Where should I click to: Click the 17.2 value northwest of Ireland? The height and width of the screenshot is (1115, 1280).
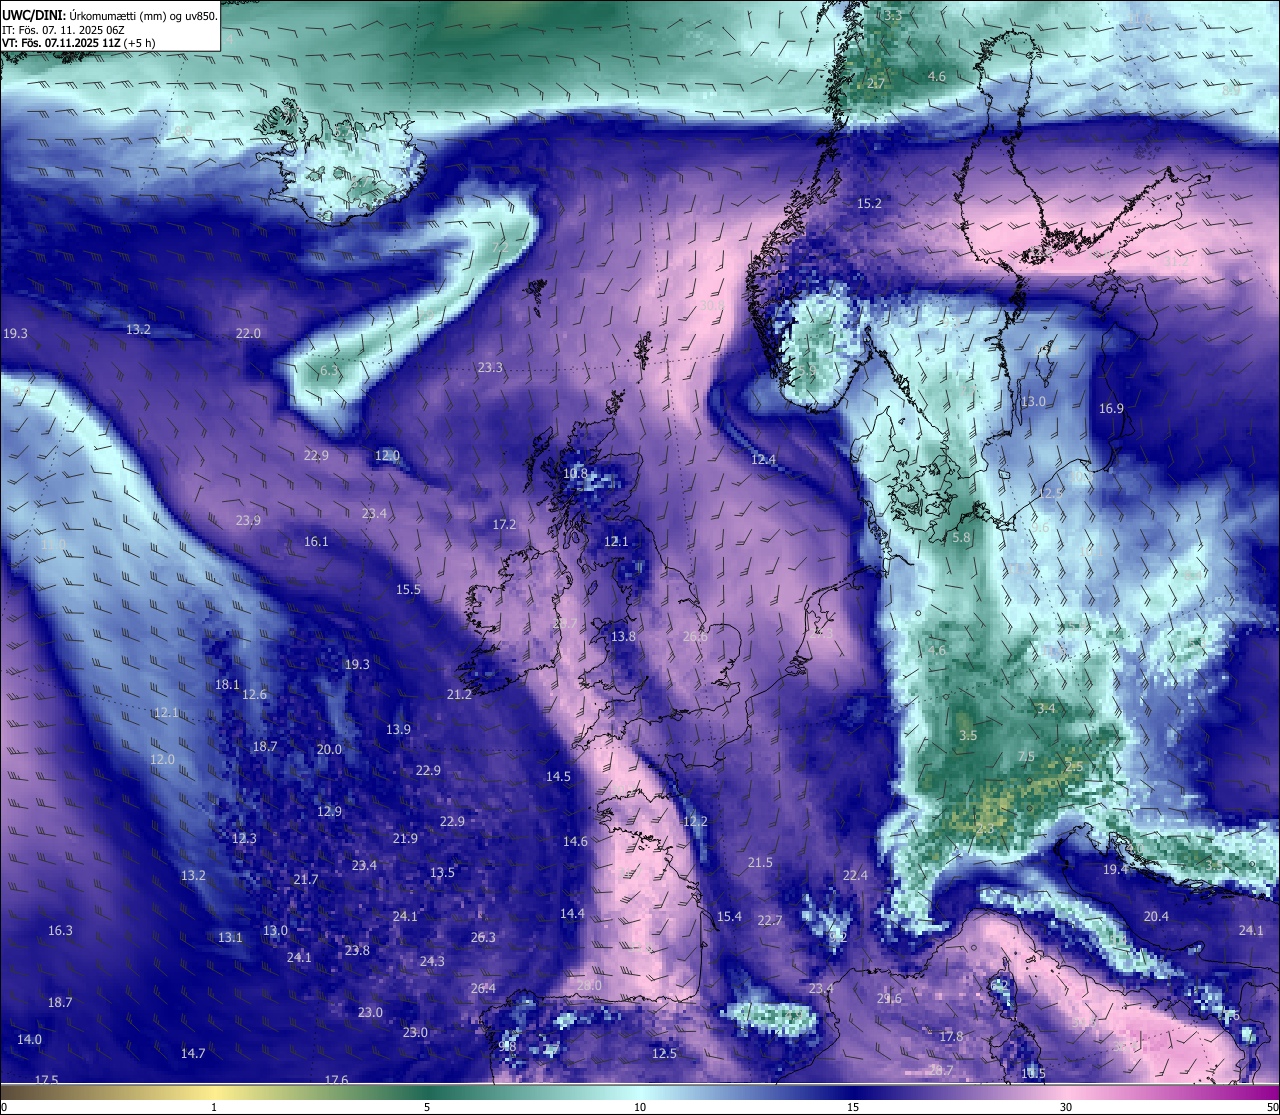coord(505,524)
